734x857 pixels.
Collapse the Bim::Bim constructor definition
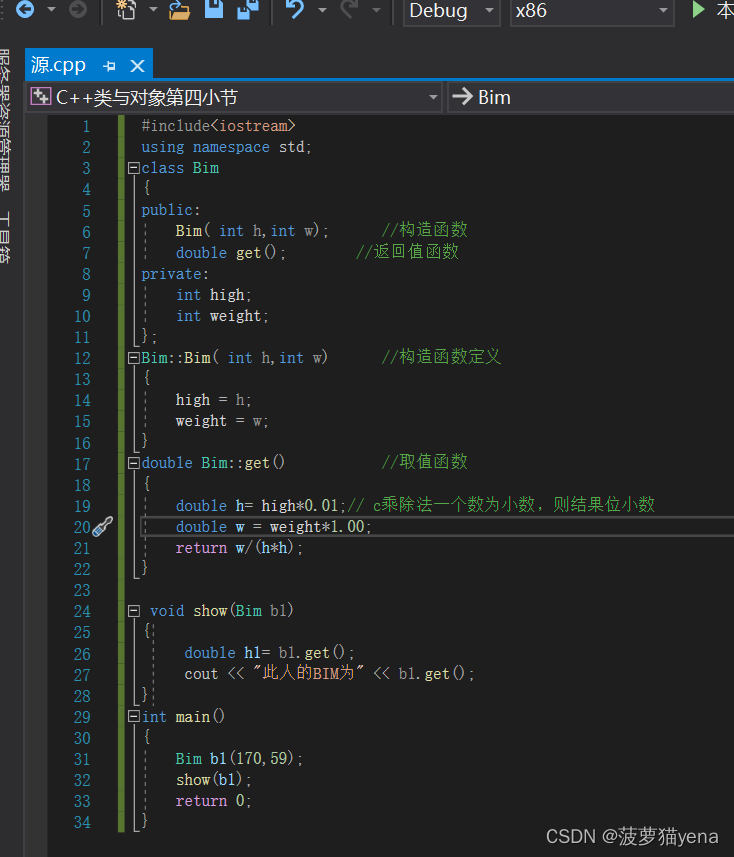(x=133, y=358)
